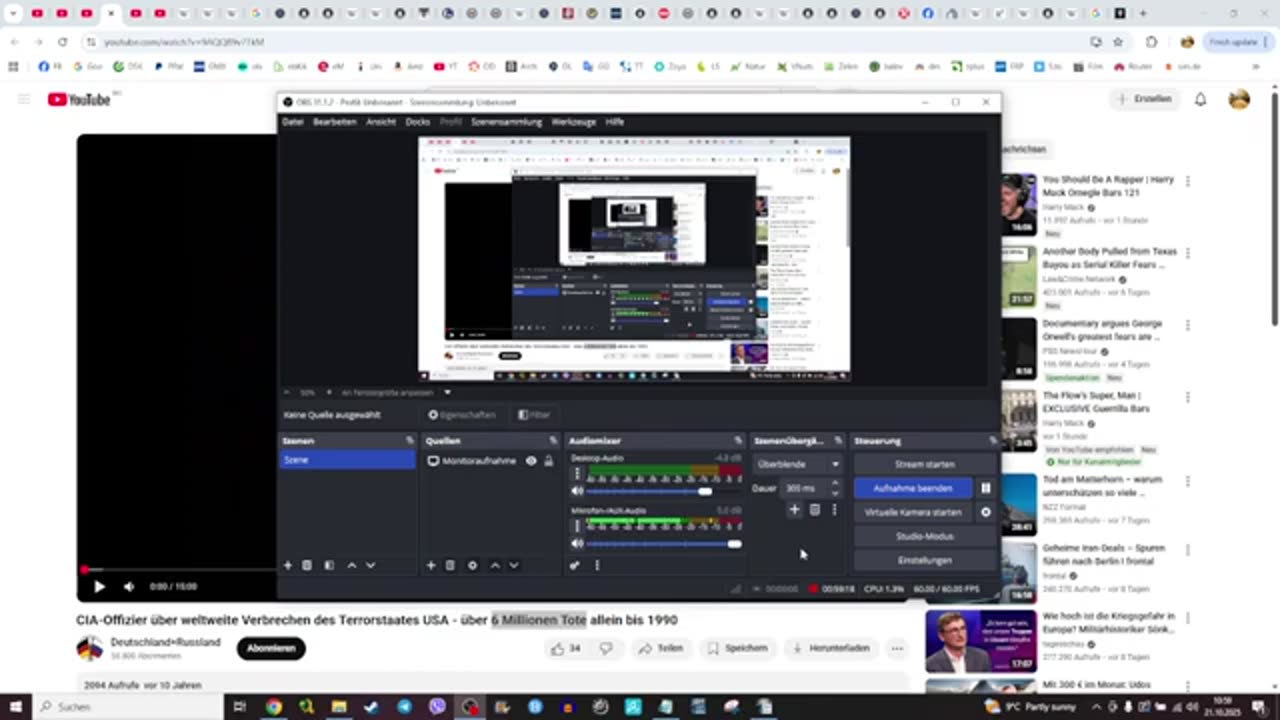
Task: Open the Quellen dock options icon
Action: [x=553, y=441]
